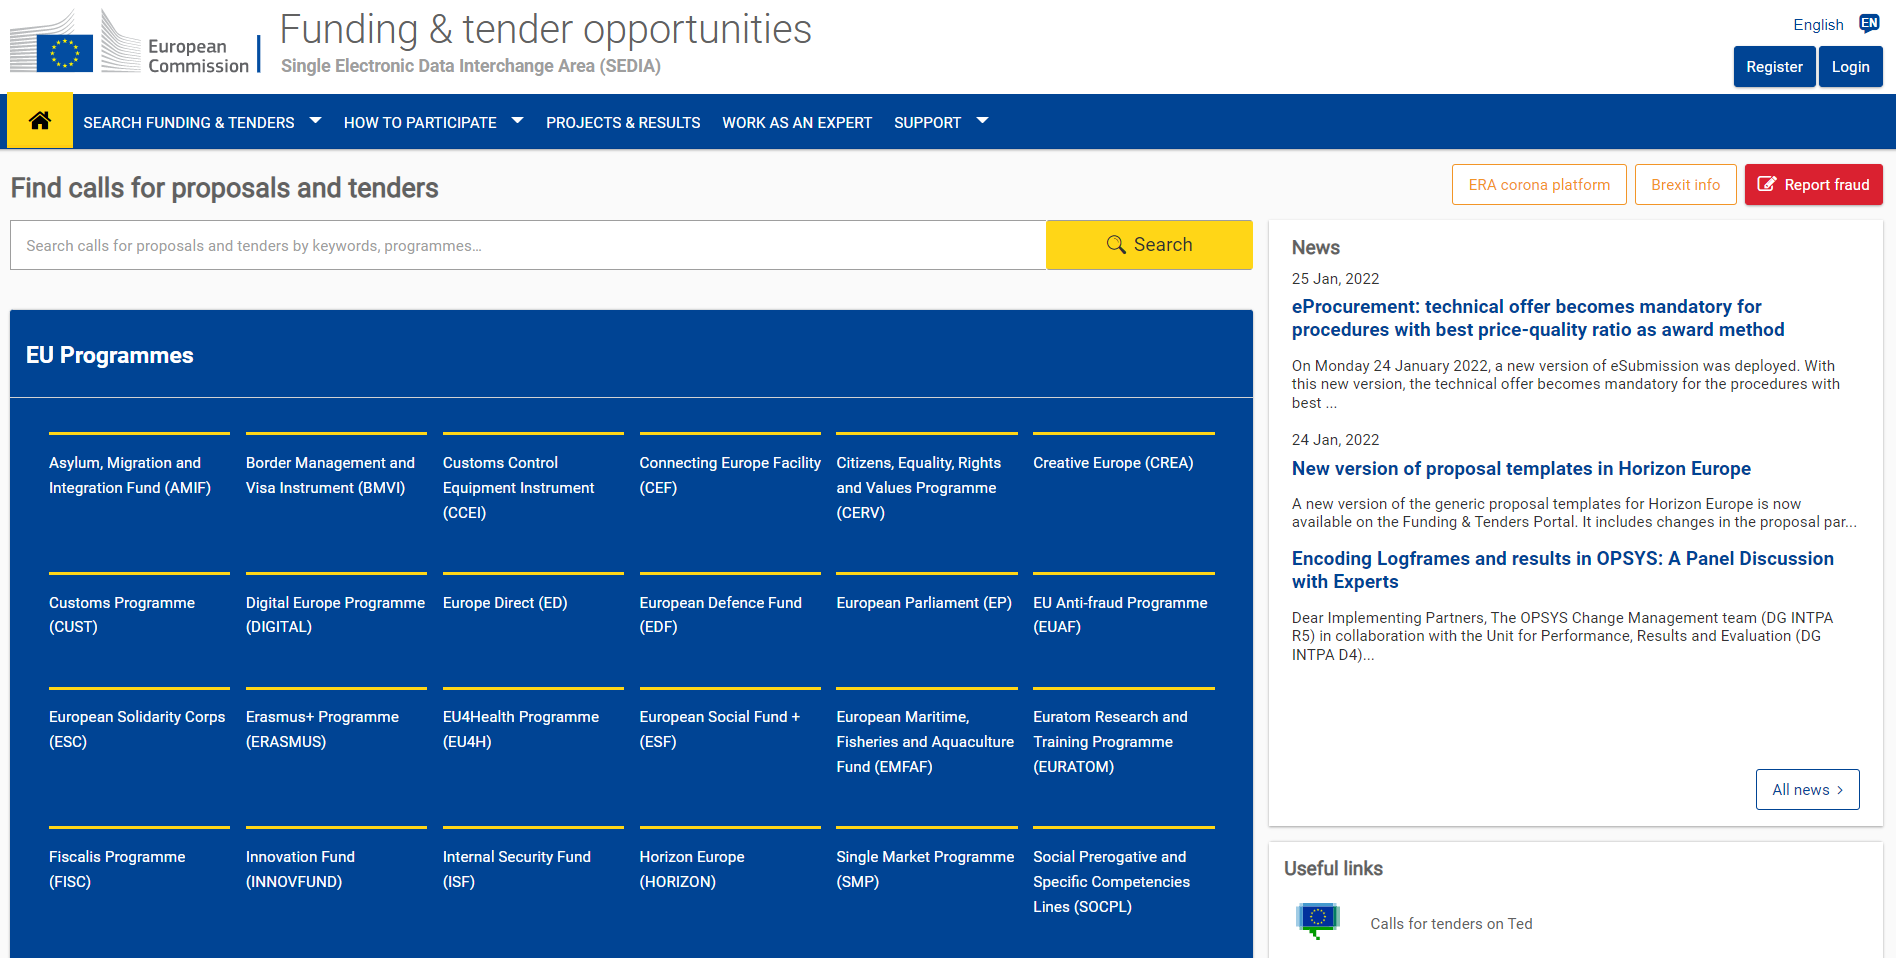1896x958 pixels.
Task: Open the Support menu
Action: click(x=927, y=122)
